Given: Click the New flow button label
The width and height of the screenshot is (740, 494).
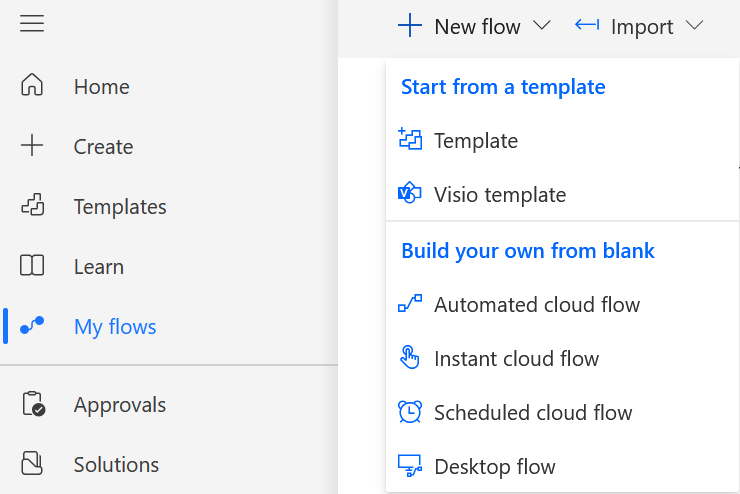Looking at the screenshot, I should pyautogui.click(x=477, y=26).
